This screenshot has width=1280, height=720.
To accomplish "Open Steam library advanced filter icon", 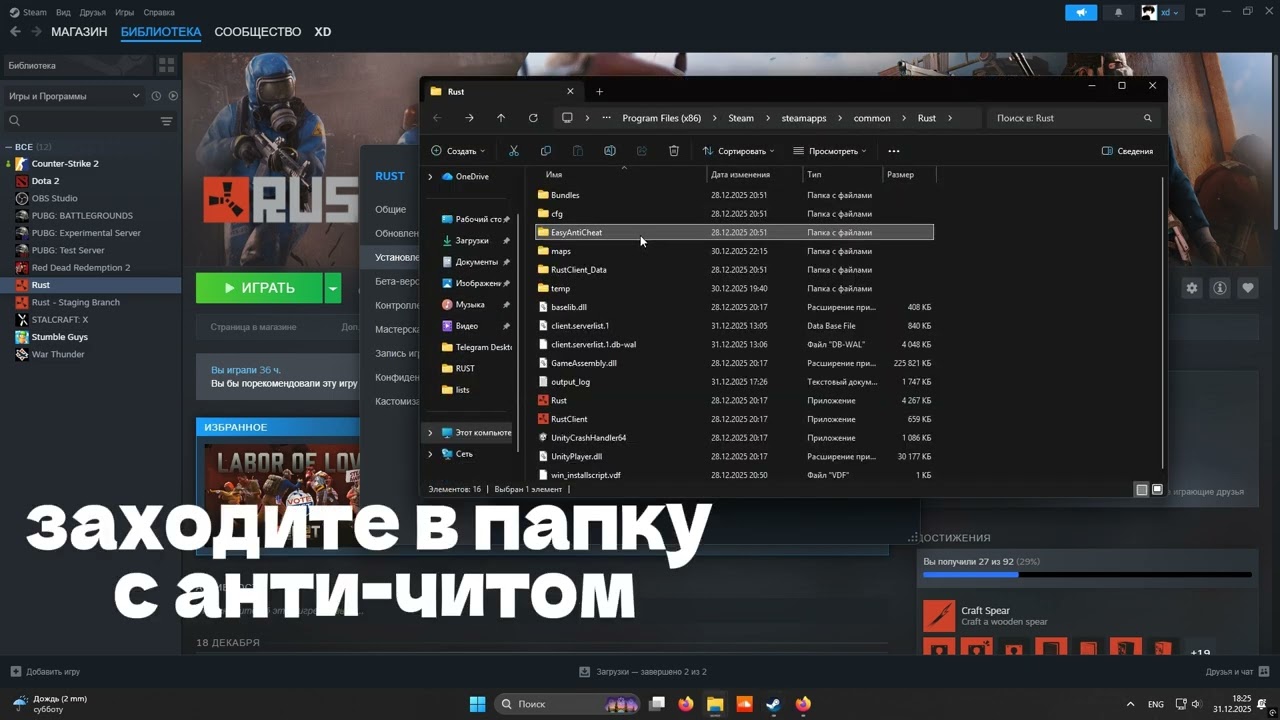I will [166, 121].
